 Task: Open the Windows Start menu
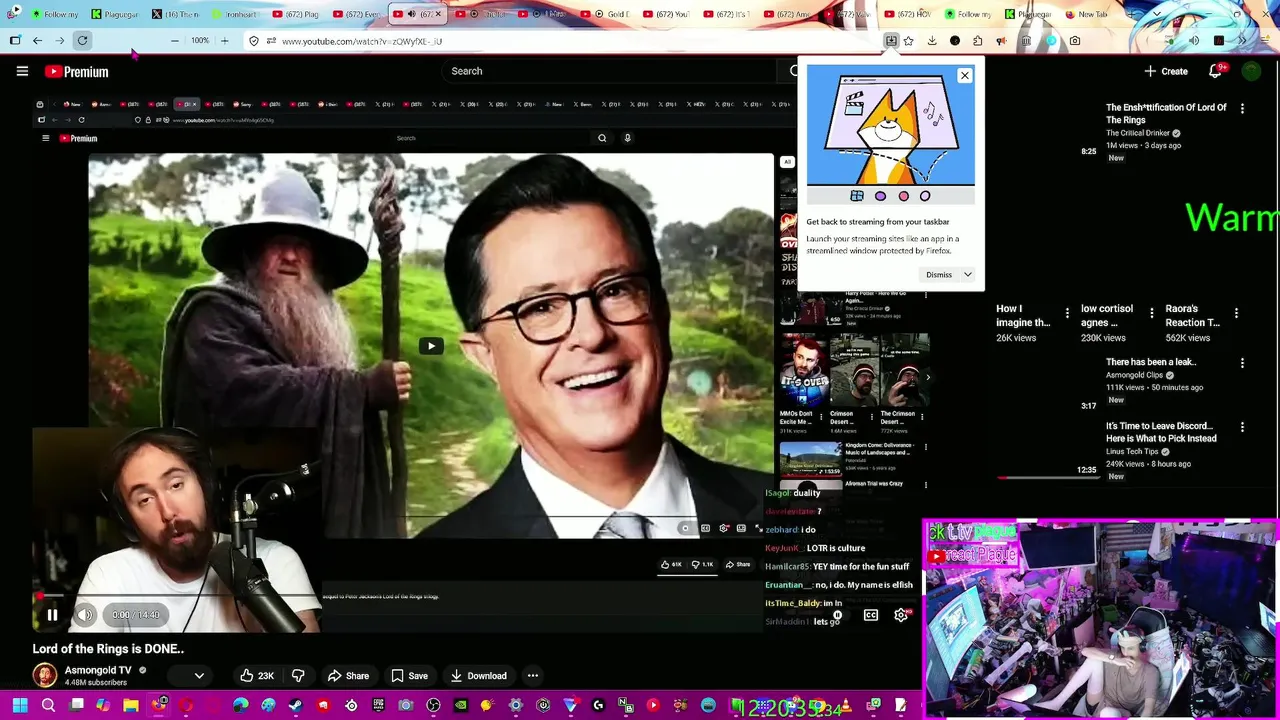click(x=19, y=706)
